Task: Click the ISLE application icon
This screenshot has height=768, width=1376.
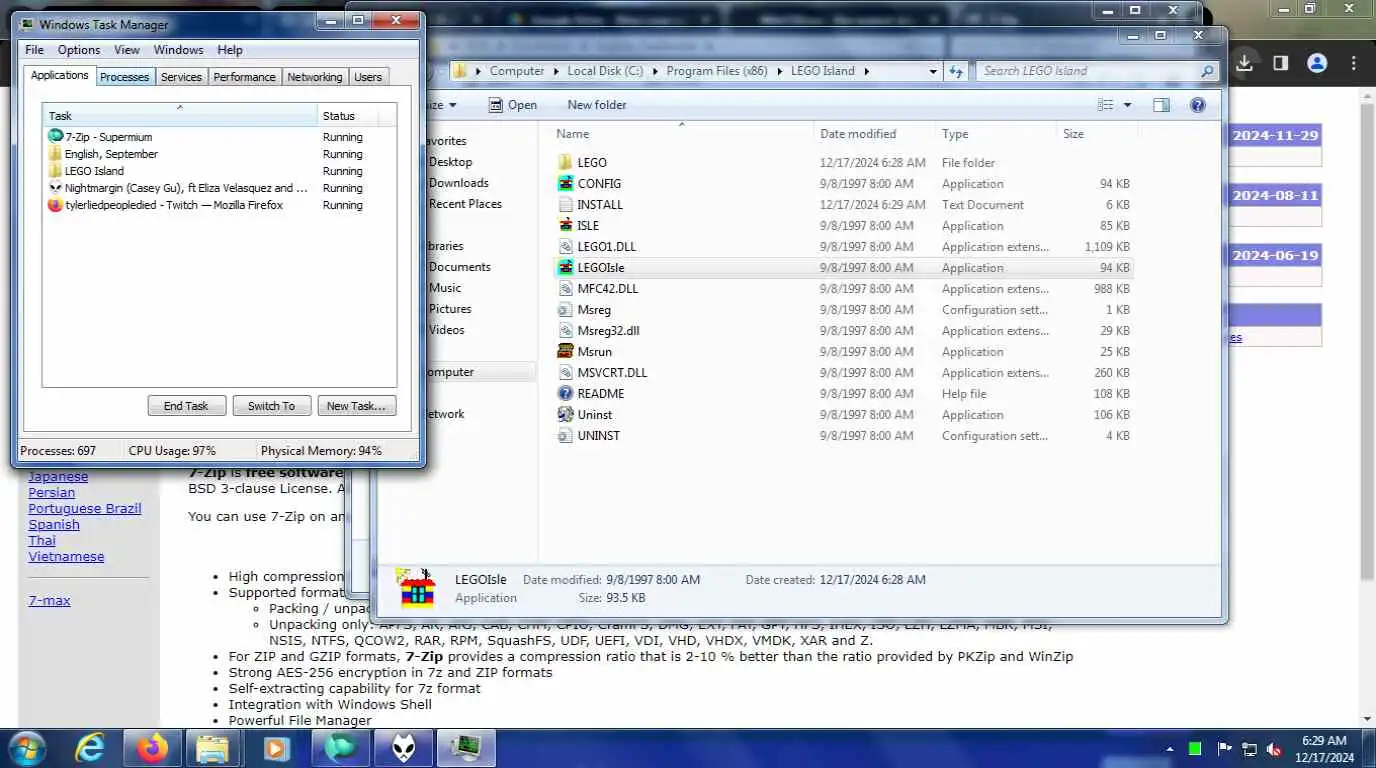Action: [x=565, y=225]
